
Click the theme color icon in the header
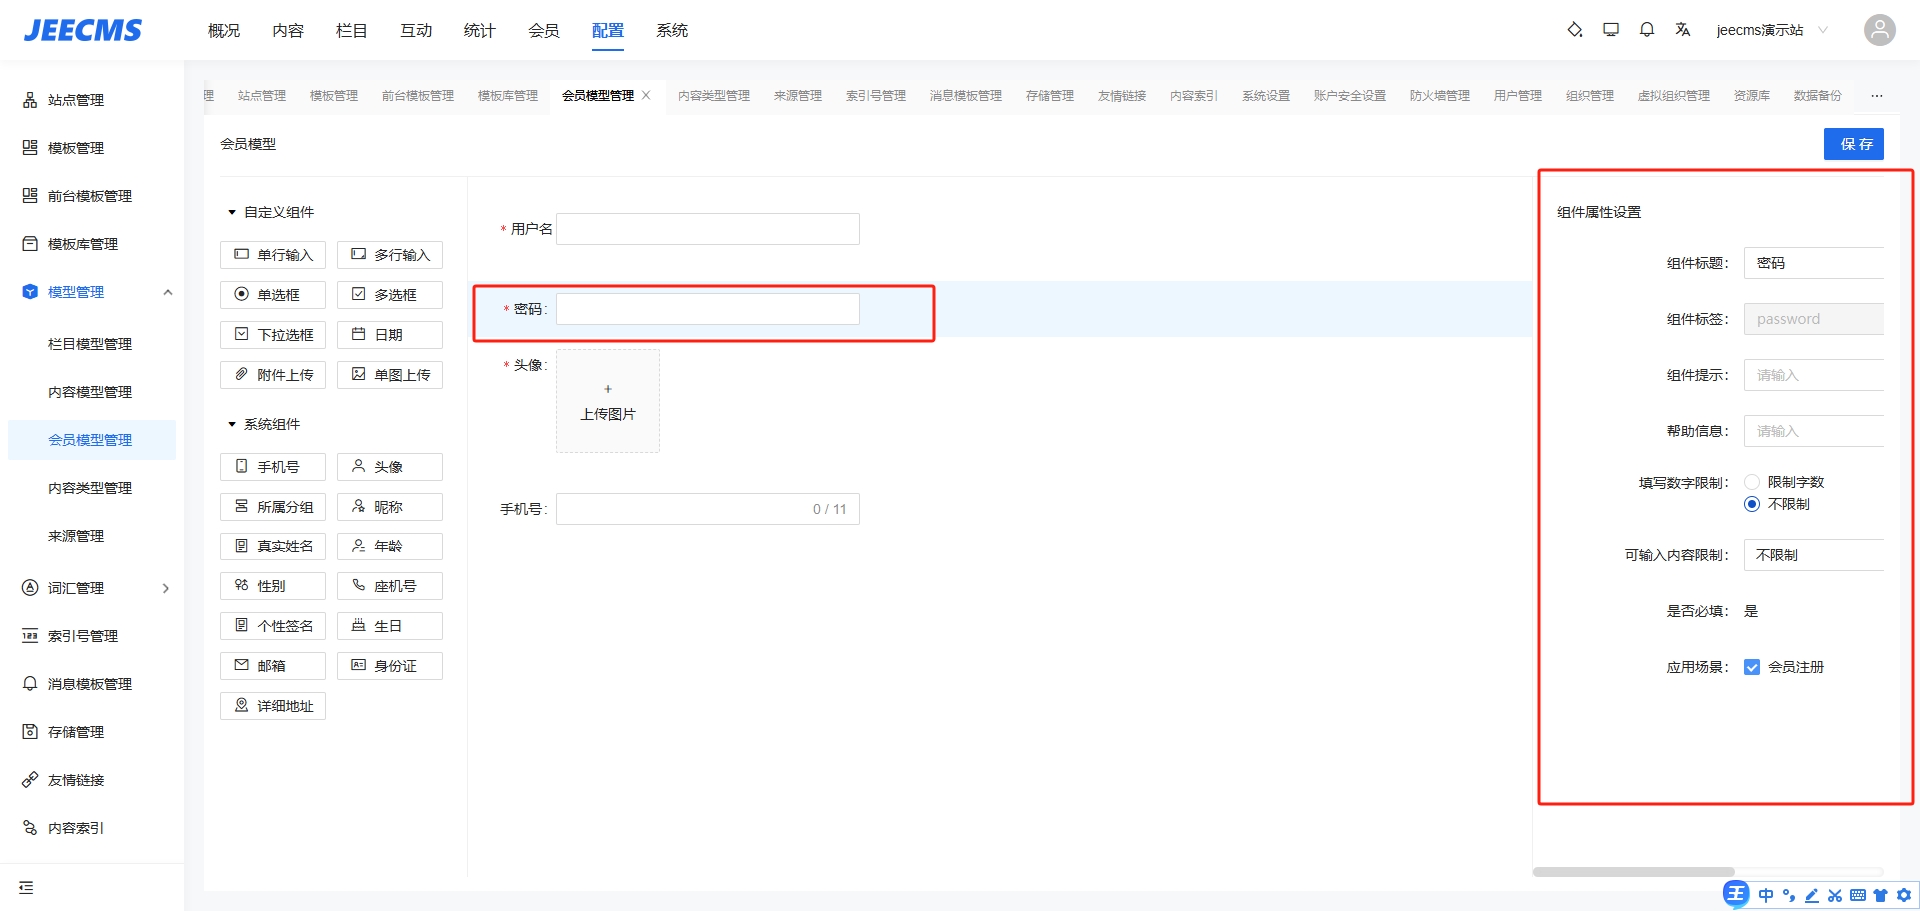tap(1574, 30)
